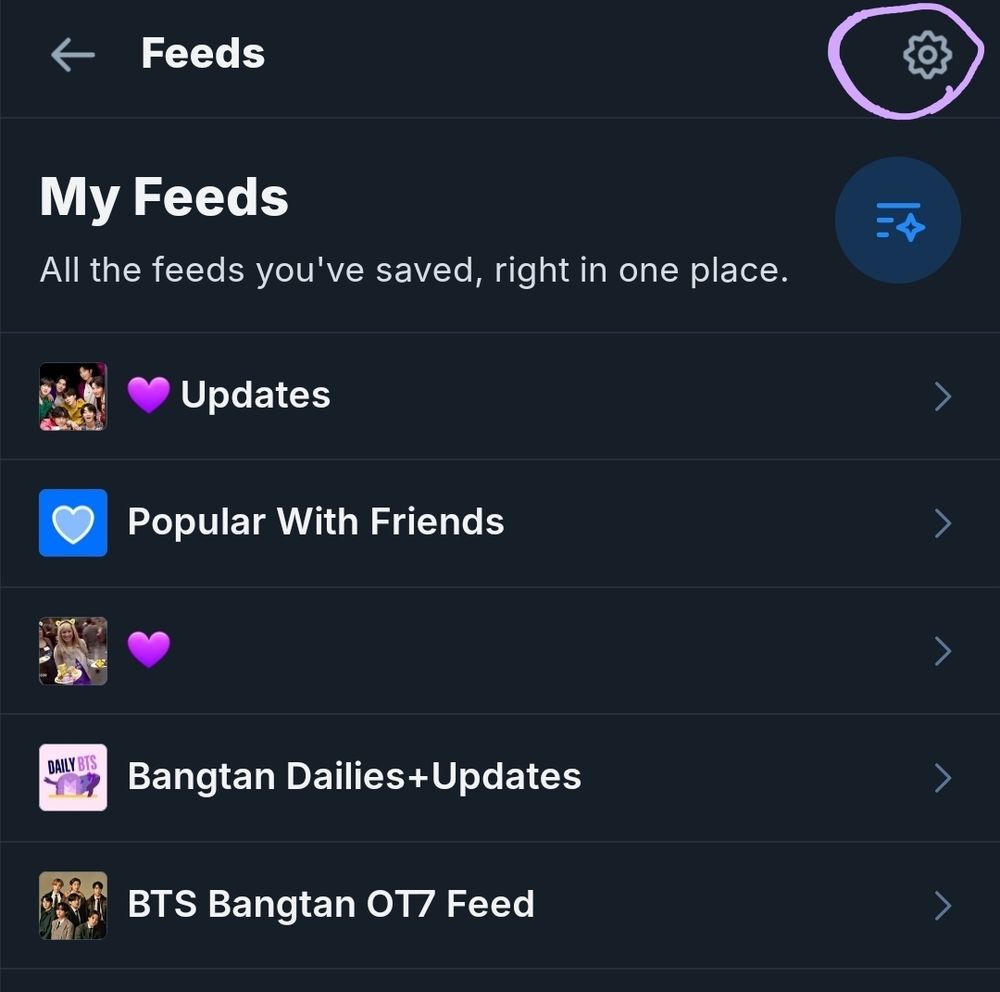Expand BTS Bangtan OT7 Feed chevron
1000x992 pixels.
coord(942,903)
